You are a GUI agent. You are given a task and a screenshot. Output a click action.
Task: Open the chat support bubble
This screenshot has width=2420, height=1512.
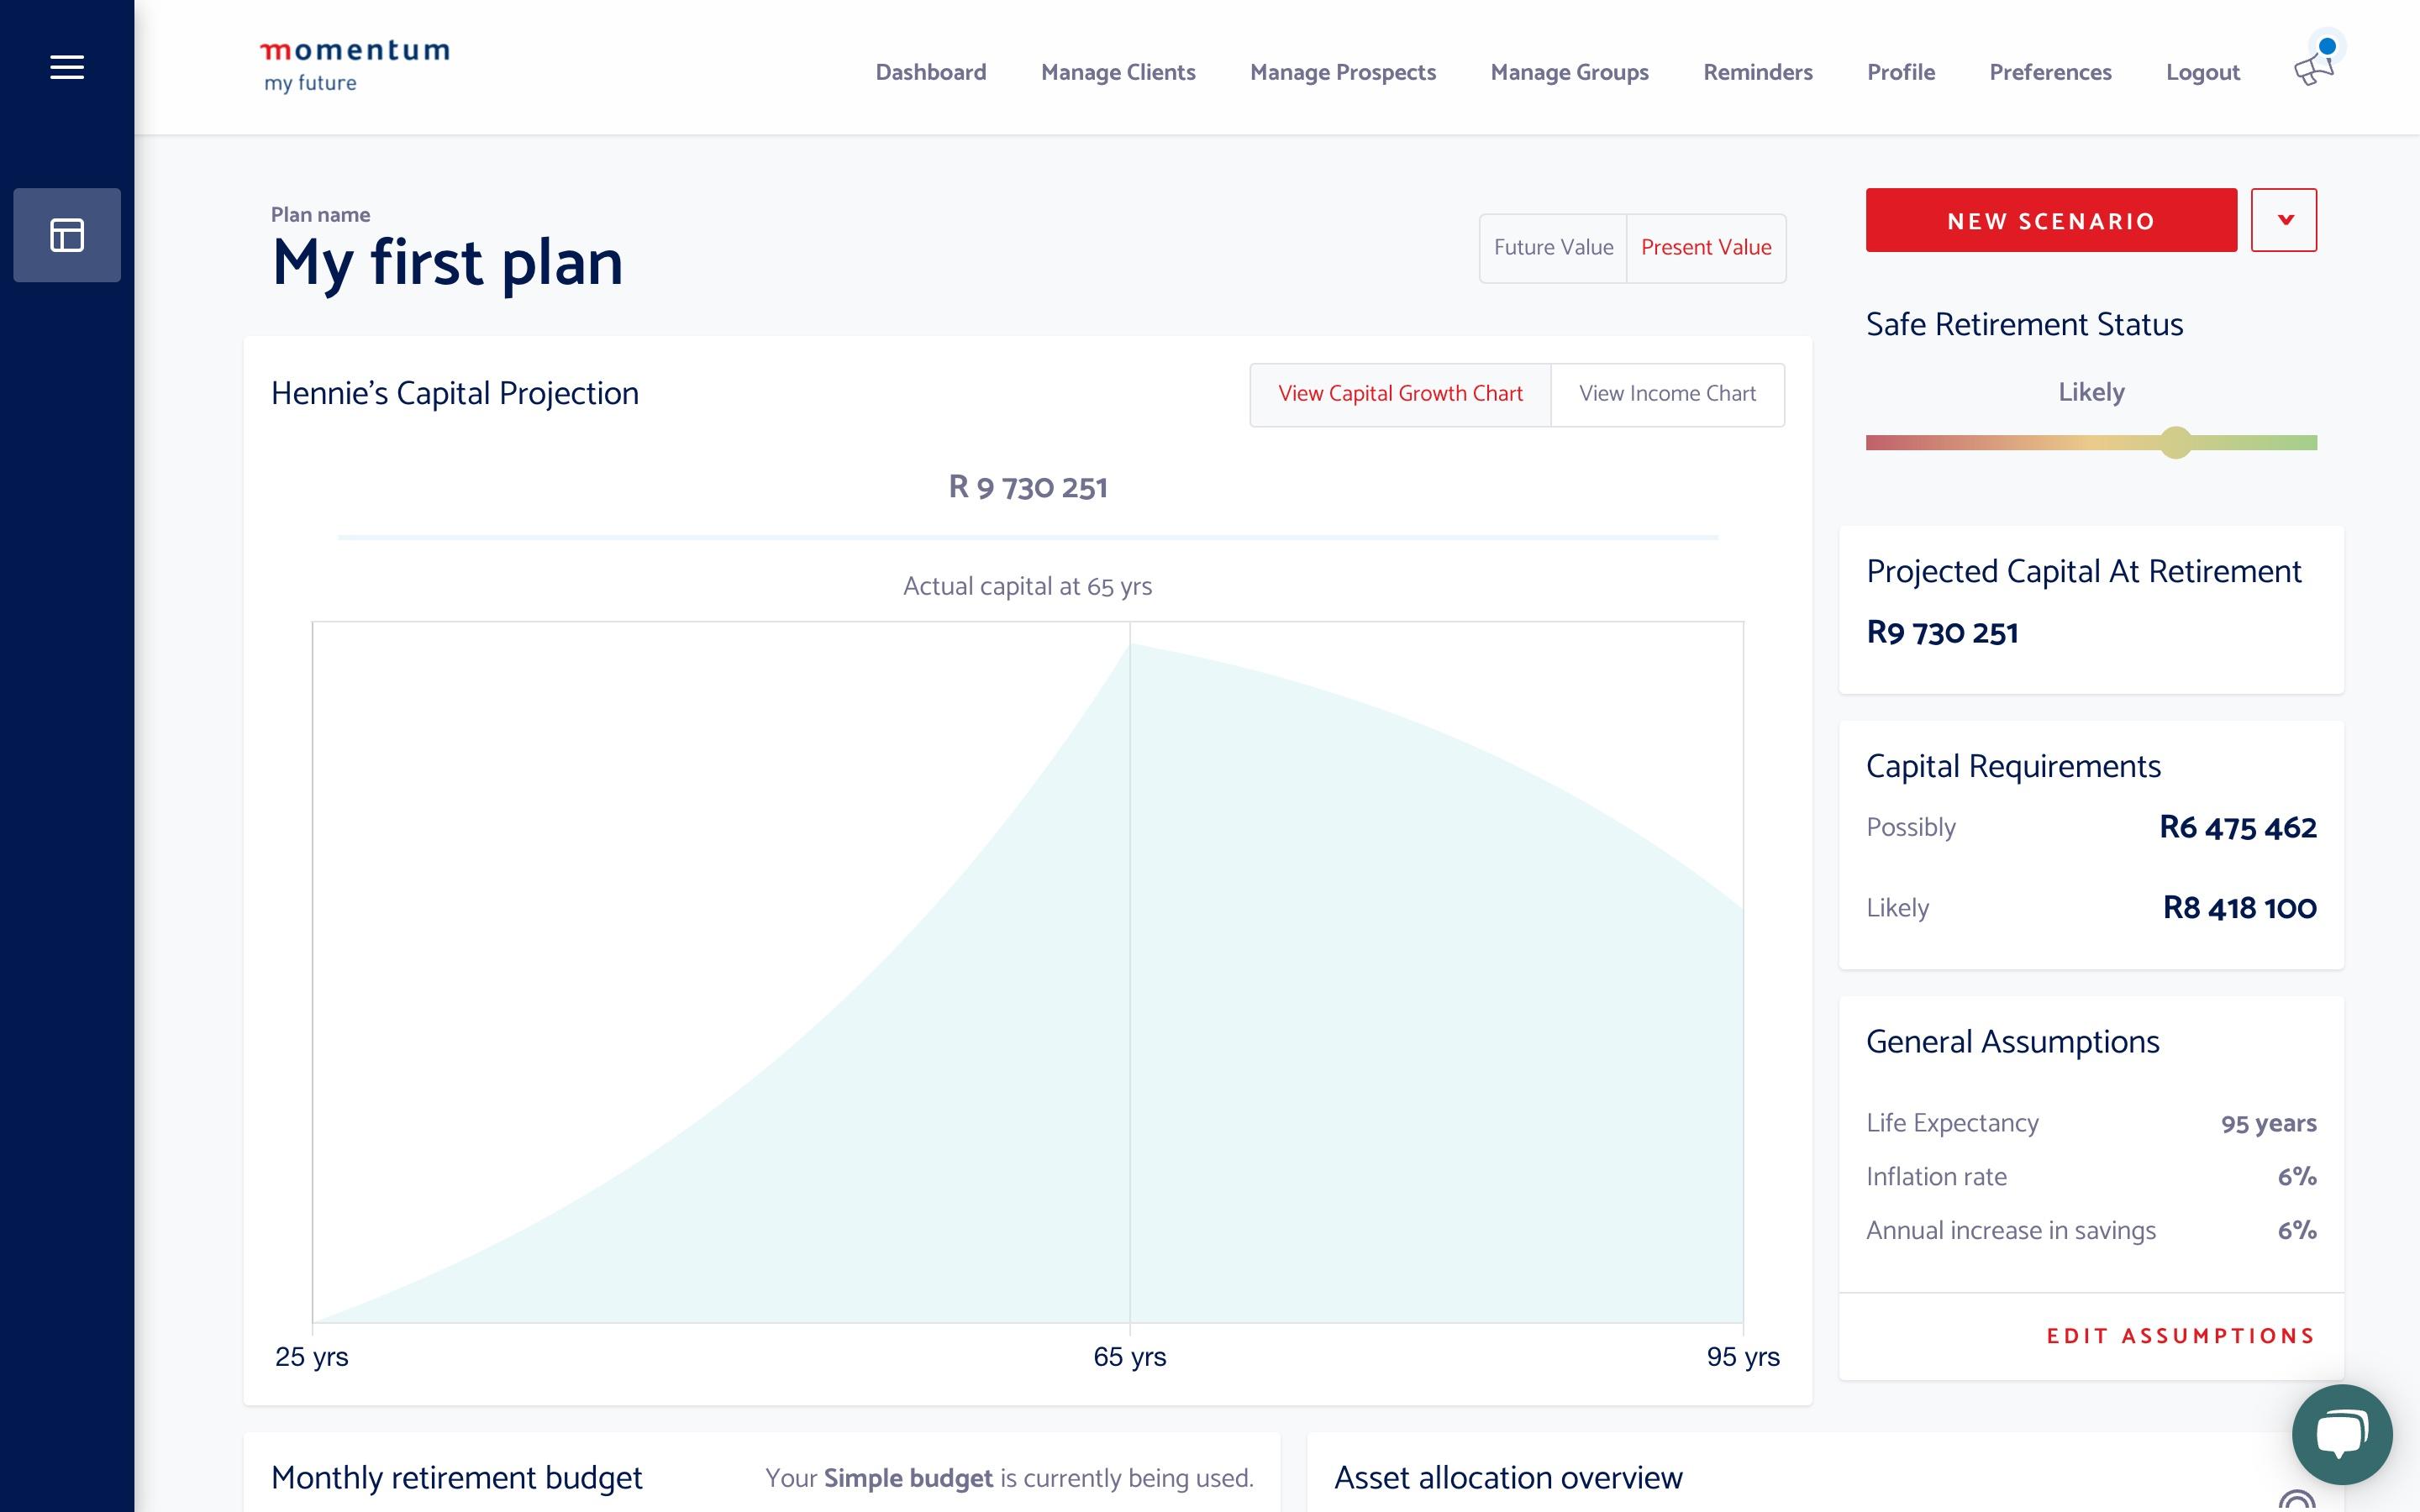(2342, 1434)
